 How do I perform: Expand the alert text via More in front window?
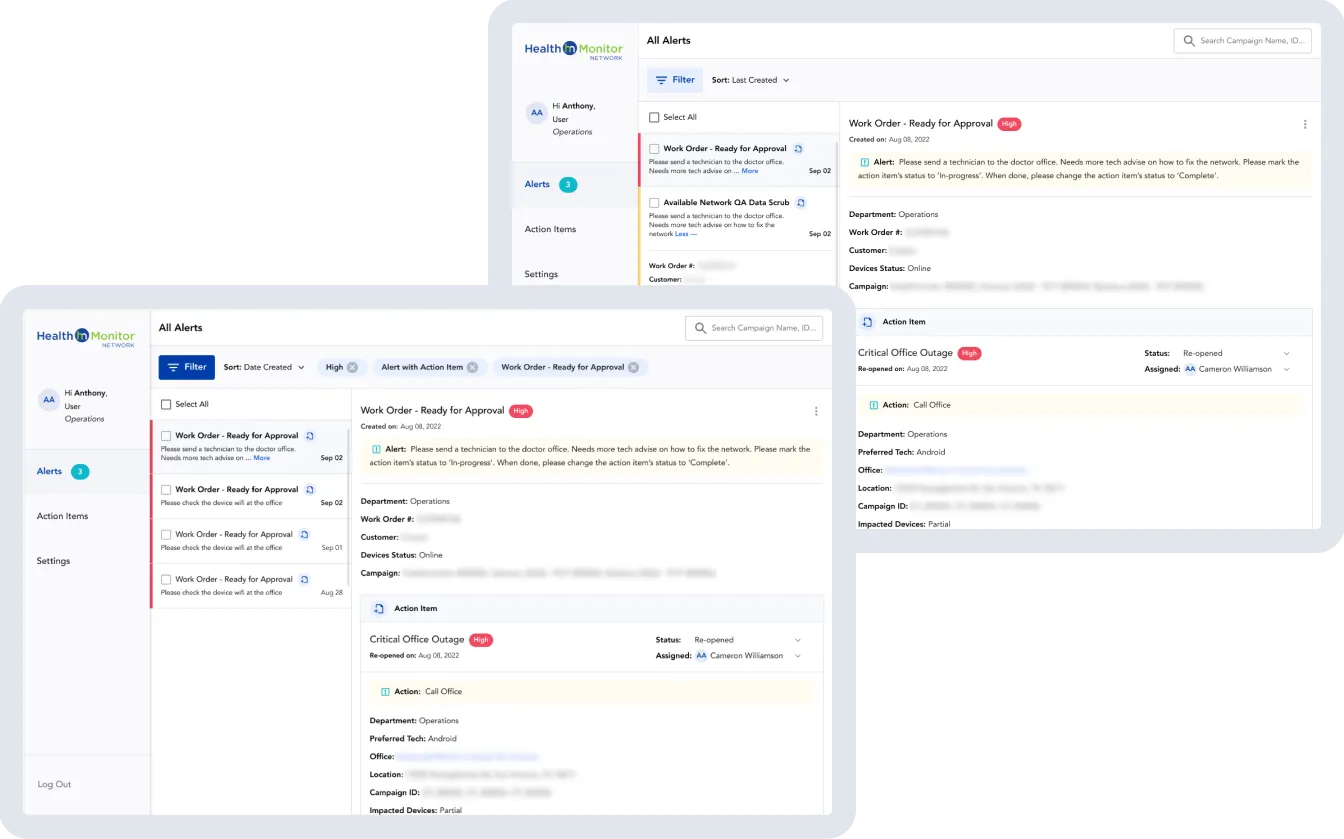click(x=262, y=458)
